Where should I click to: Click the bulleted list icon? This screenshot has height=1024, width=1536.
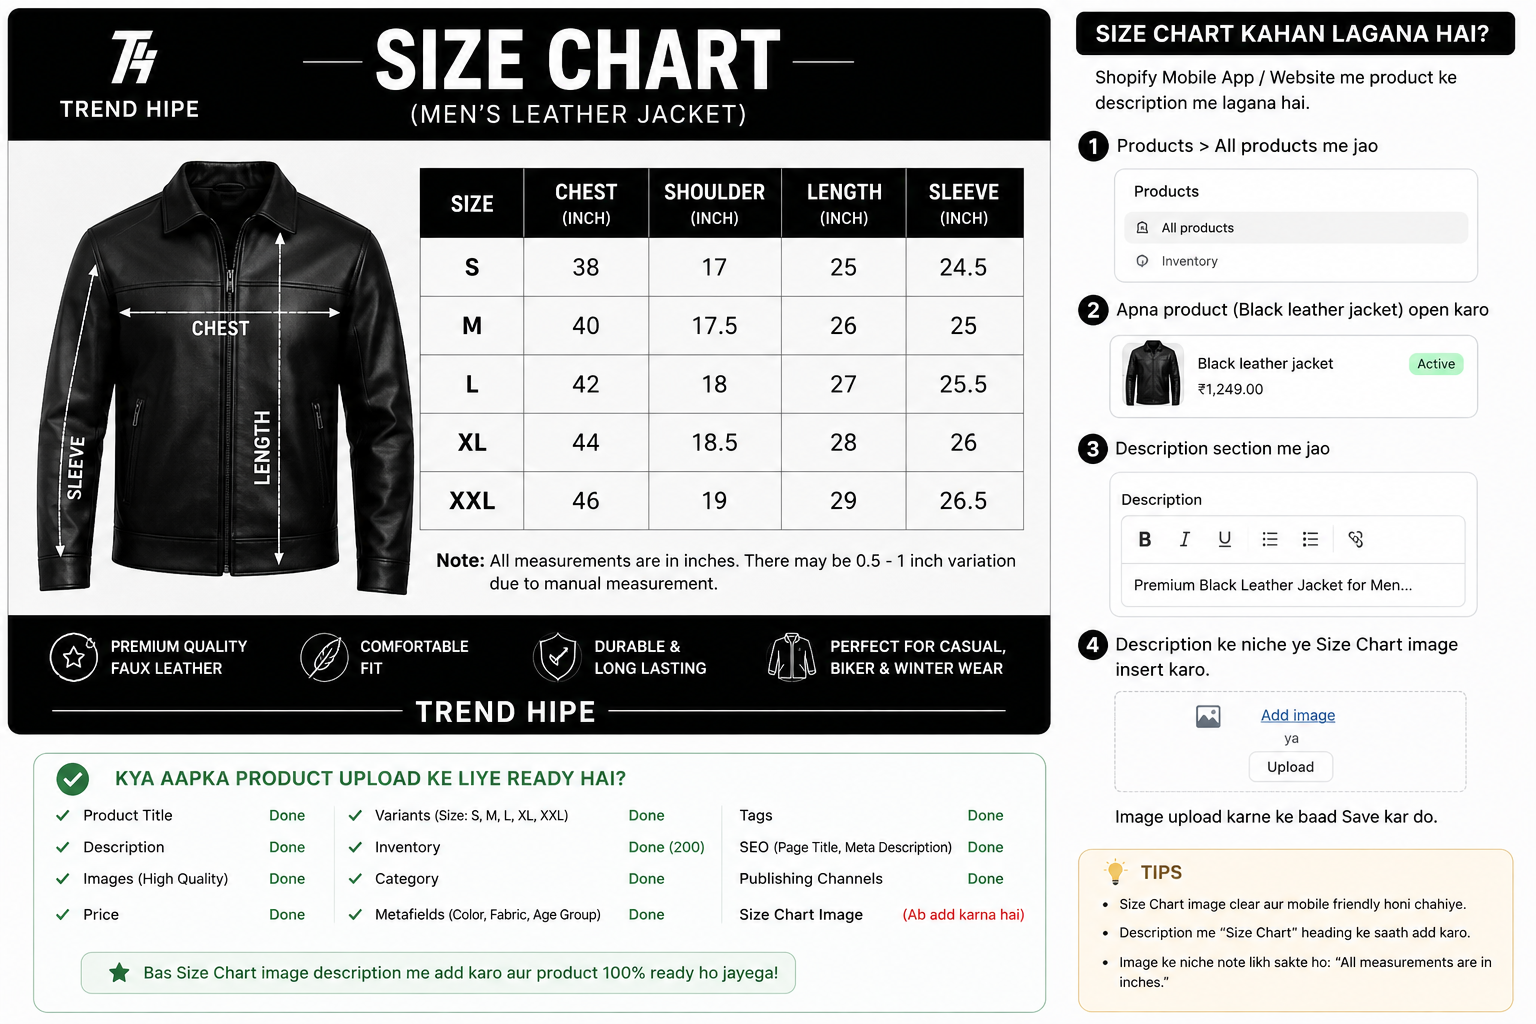pyautogui.click(x=1270, y=539)
